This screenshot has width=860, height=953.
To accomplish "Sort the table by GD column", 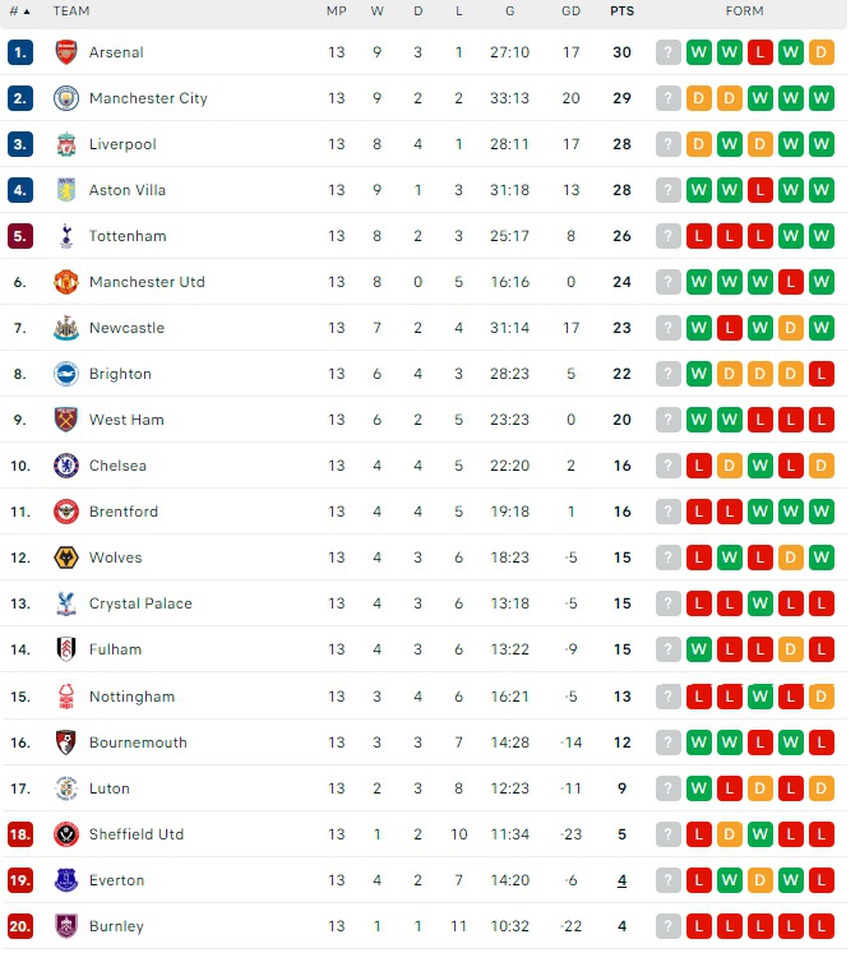I will (571, 11).
